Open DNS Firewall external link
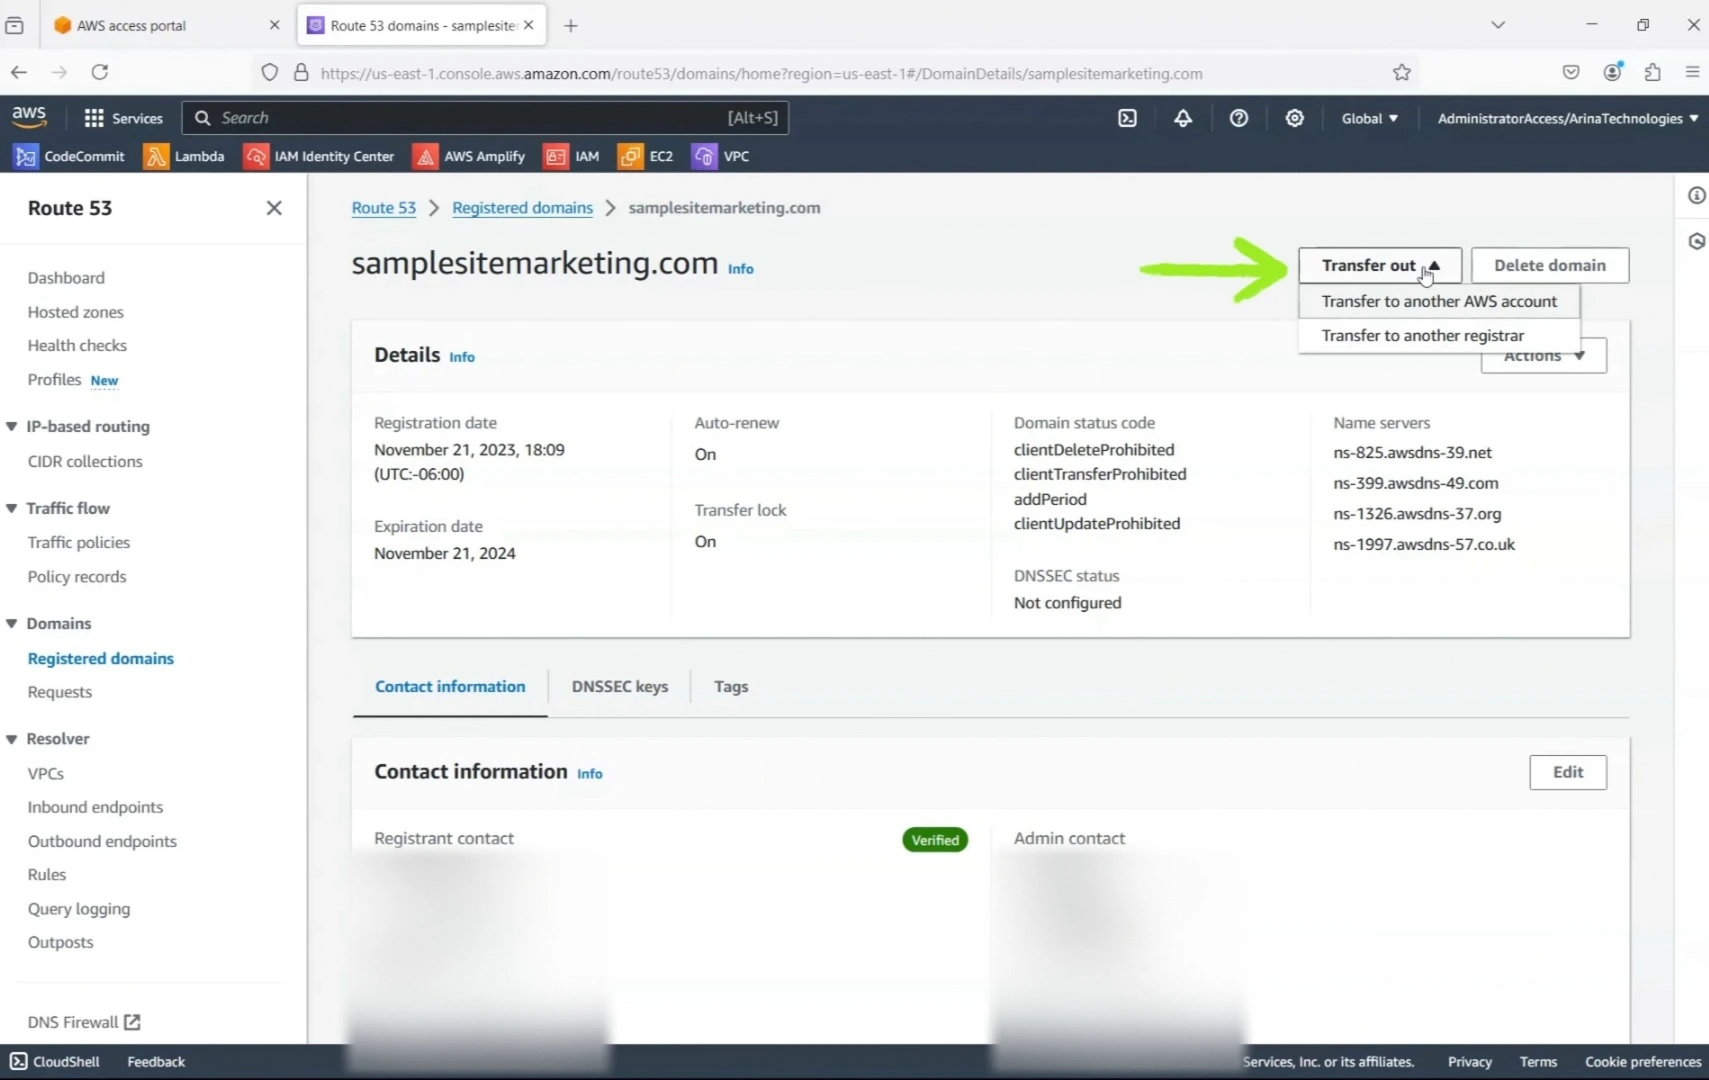 click(x=84, y=1022)
